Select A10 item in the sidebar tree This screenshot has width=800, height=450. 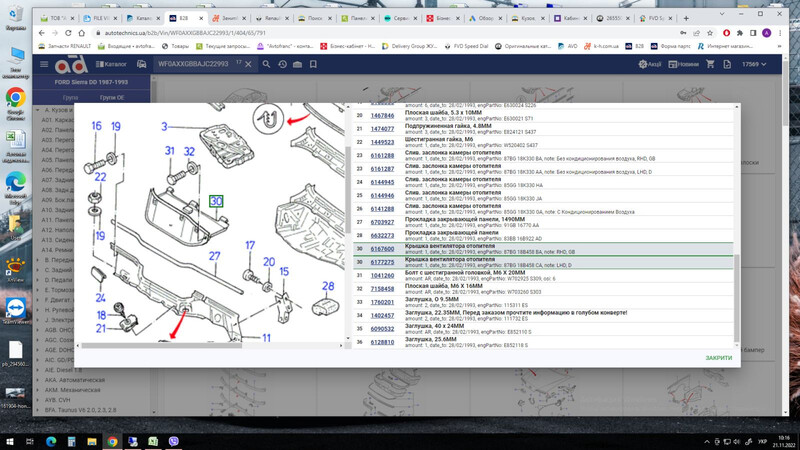coord(58,210)
